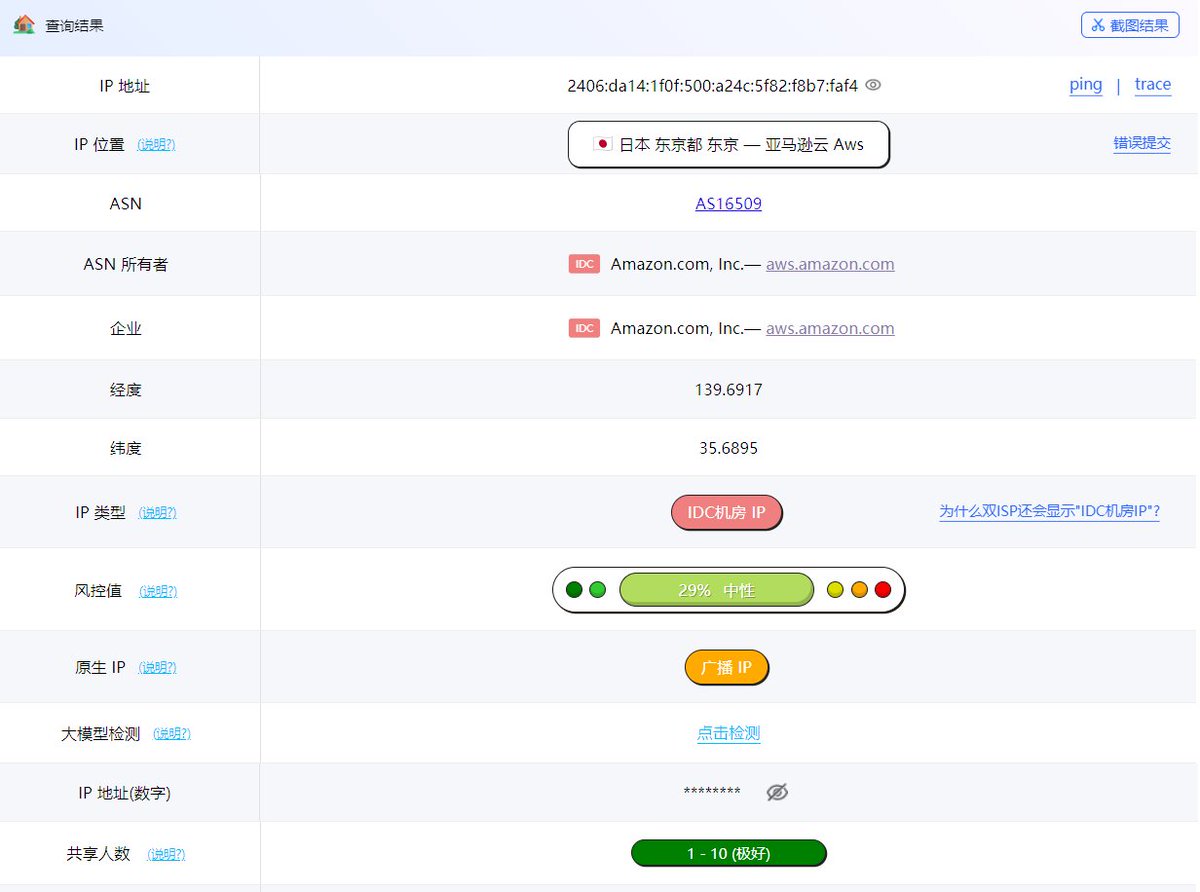
Task: Click the IDC机房 IP type badge
Action: pos(726,513)
